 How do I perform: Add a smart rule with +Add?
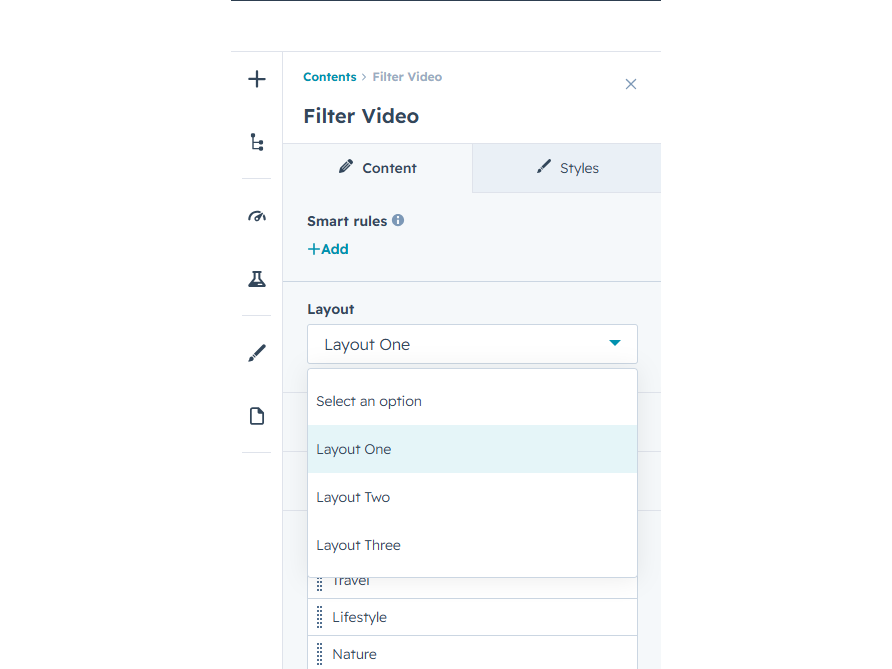(x=328, y=249)
